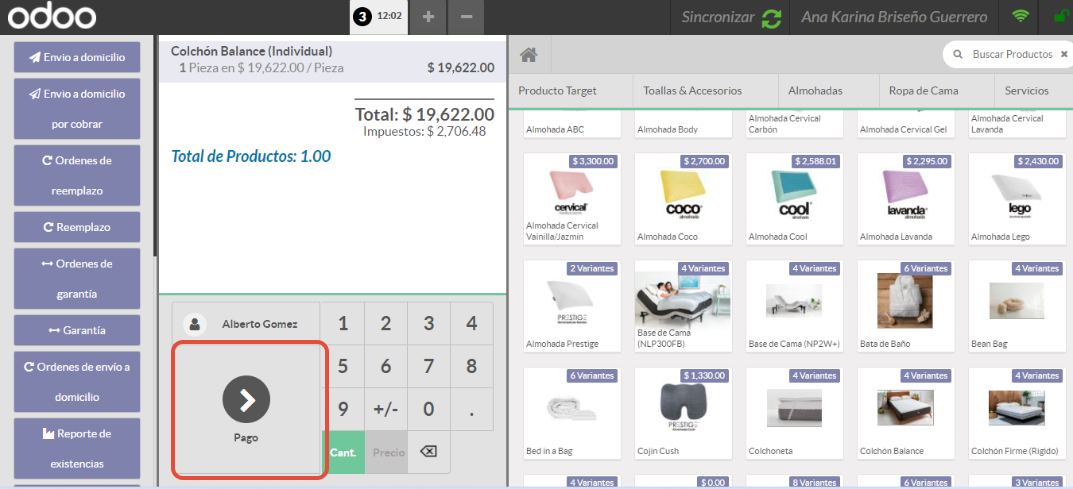Click the green Sincronizar refresh icon
The height and width of the screenshot is (489, 1073).
tap(771, 17)
